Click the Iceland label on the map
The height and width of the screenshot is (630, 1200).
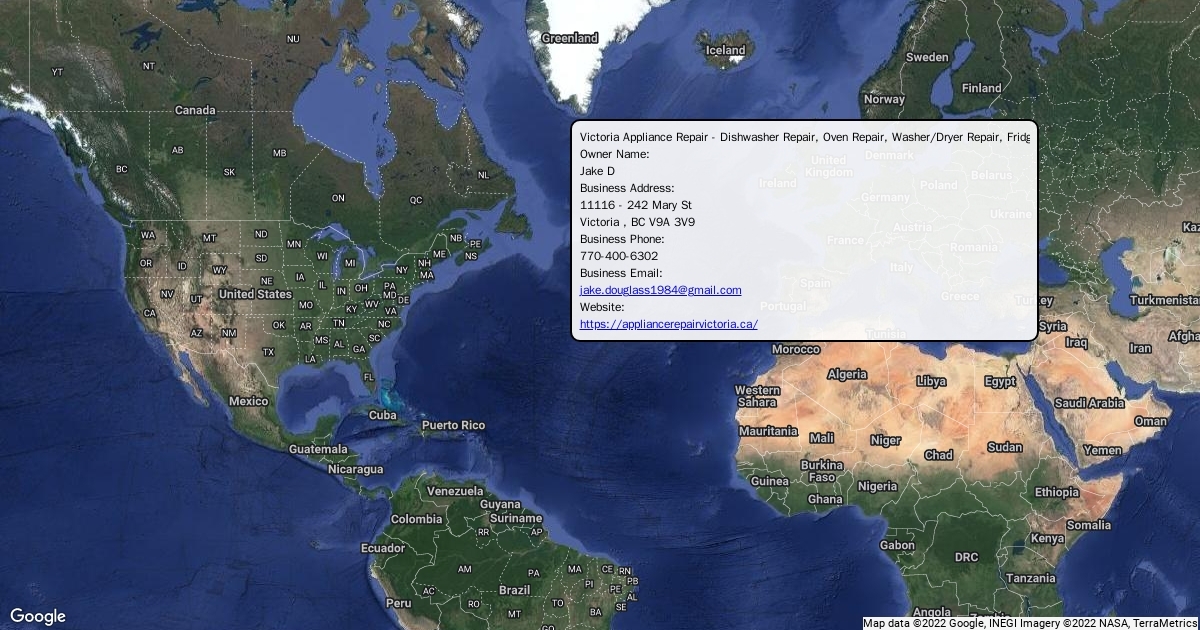(x=726, y=50)
